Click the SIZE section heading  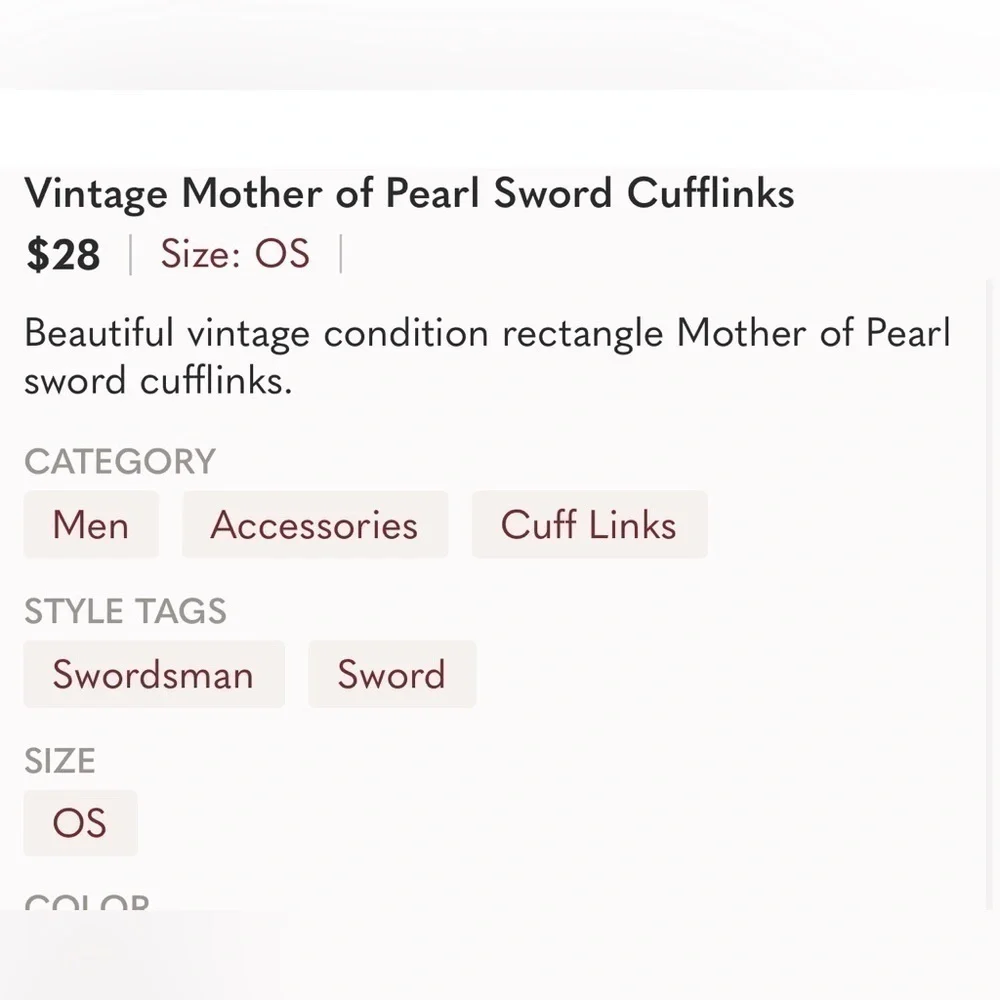click(60, 760)
